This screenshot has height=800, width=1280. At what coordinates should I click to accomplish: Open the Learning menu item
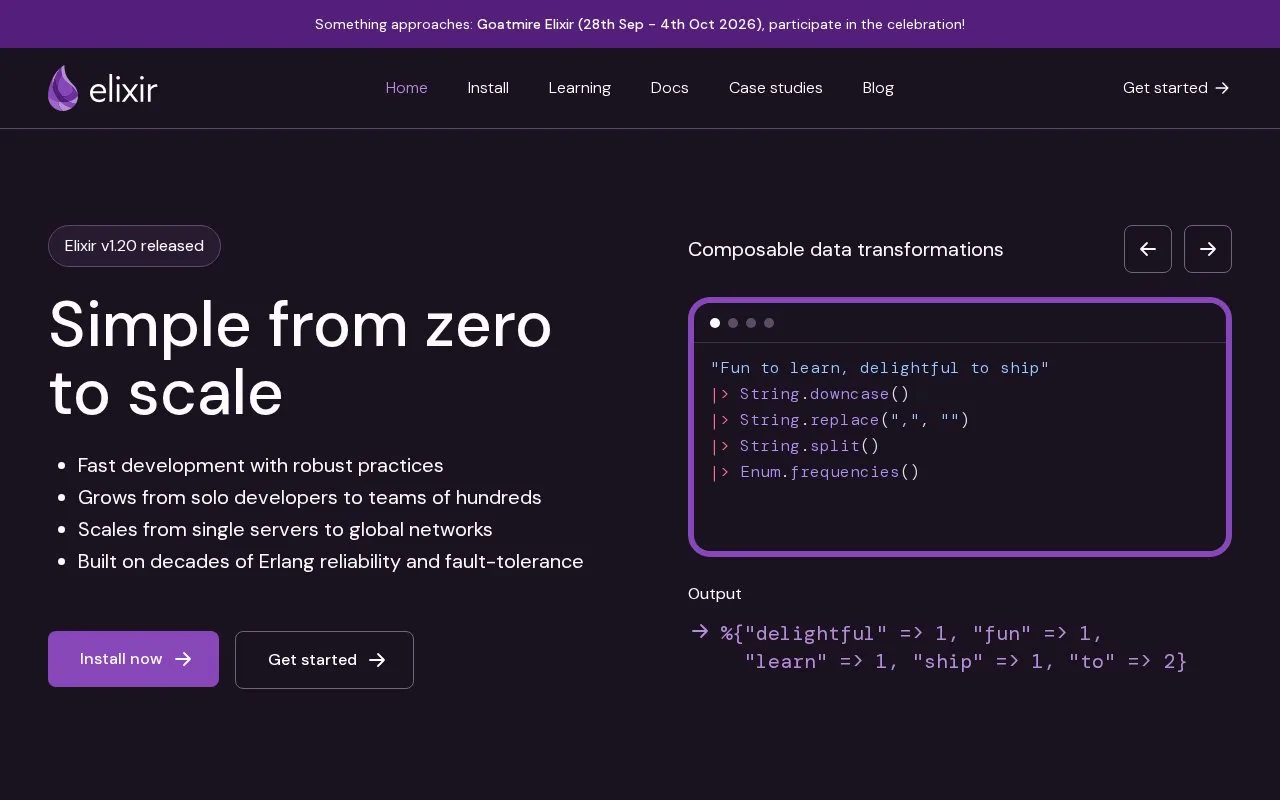click(579, 88)
